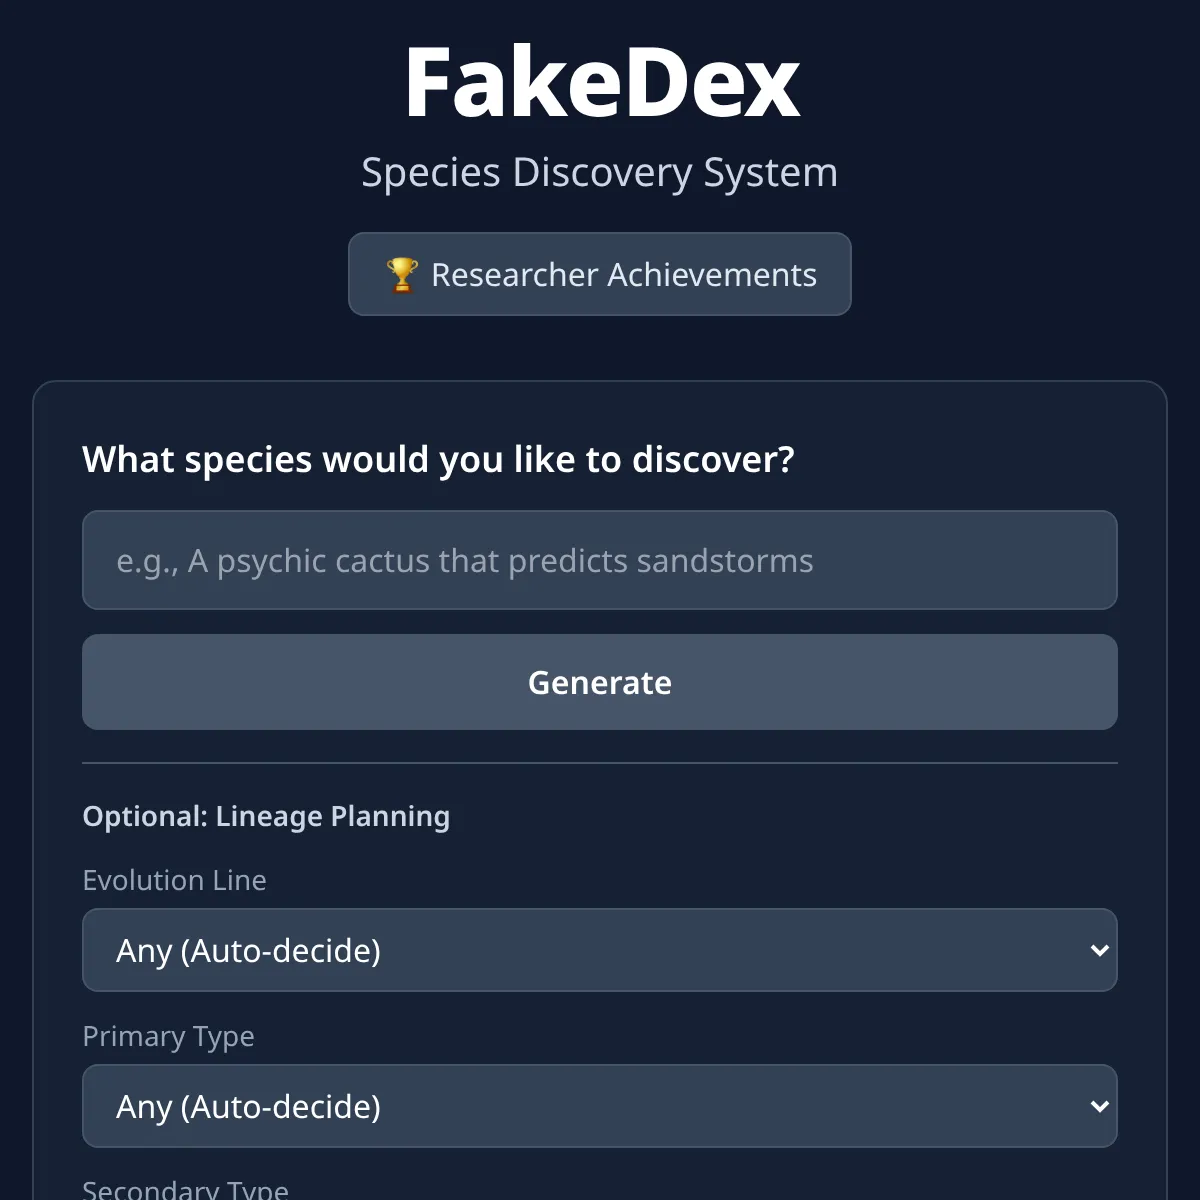Click the psychic cactus placeholder text
Viewport: 1200px width, 1200px height.
[x=465, y=561]
